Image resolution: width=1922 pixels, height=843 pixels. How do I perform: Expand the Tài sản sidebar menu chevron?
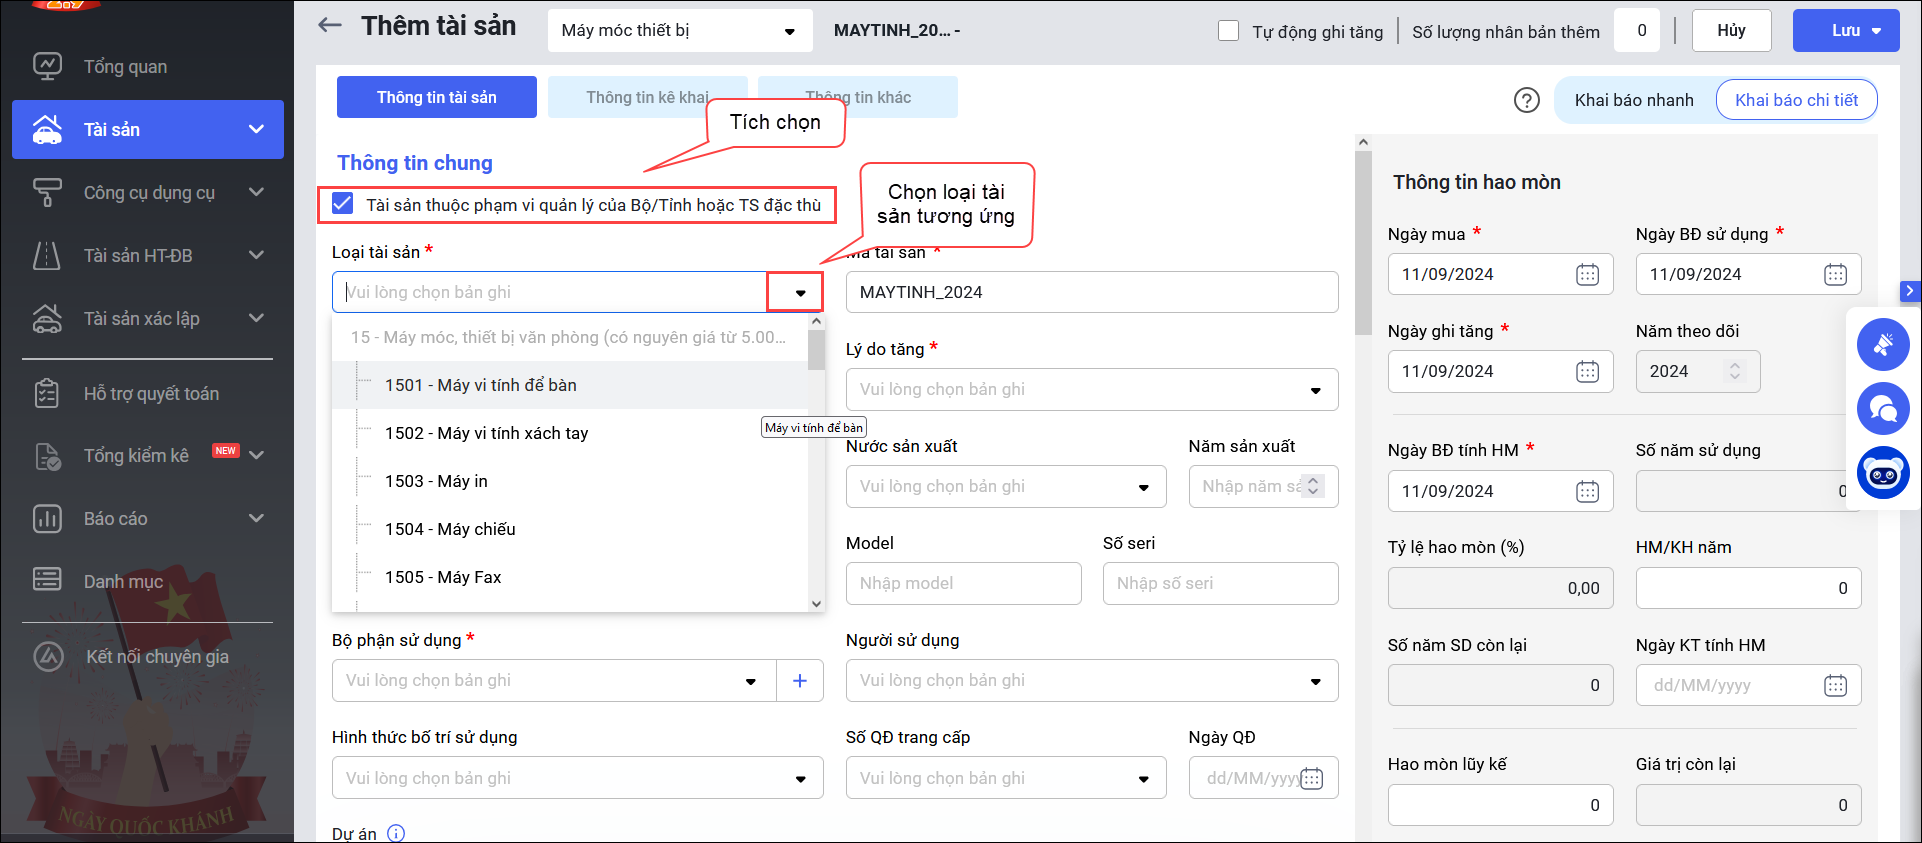257,129
